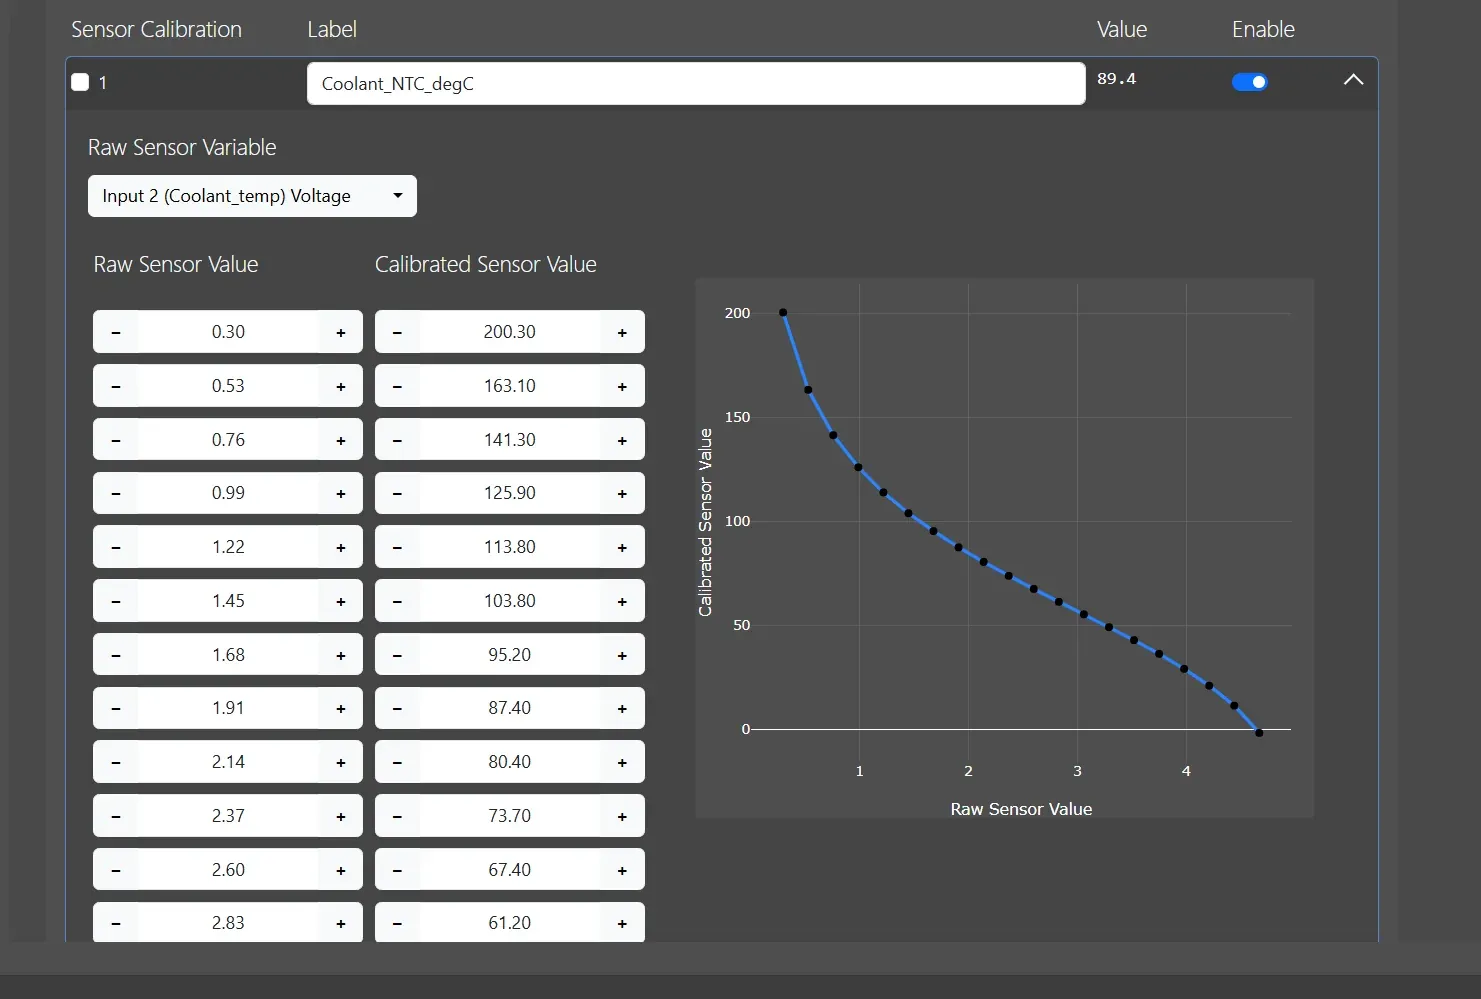Decrease raw sensor value 0.76
Image resolution: width=1481 pixels, height=999 pixels.
[x=116, y=440]
